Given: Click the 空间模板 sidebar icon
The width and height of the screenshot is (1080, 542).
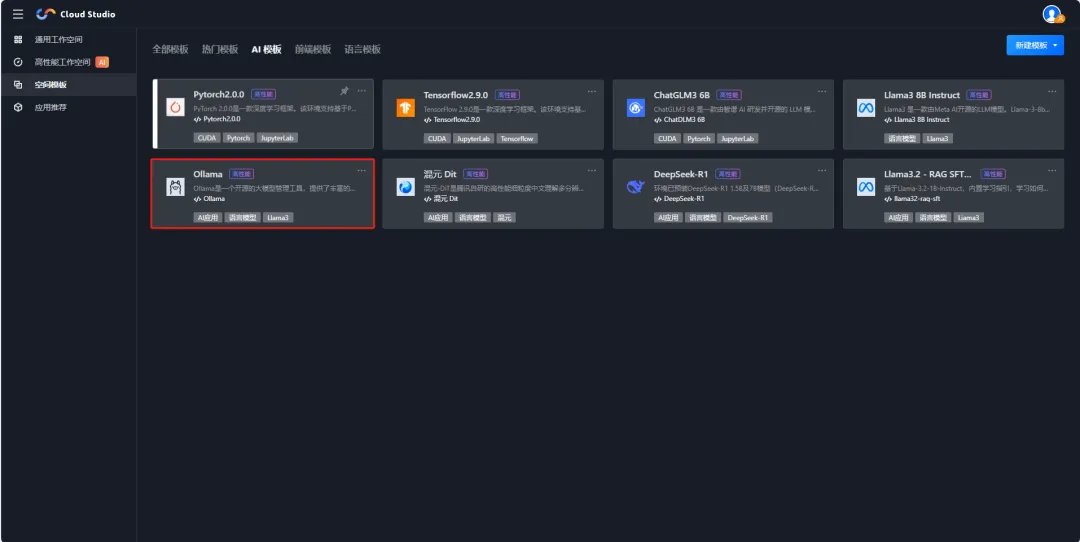Looking at the screenshot, I should (x=18, y=85).
